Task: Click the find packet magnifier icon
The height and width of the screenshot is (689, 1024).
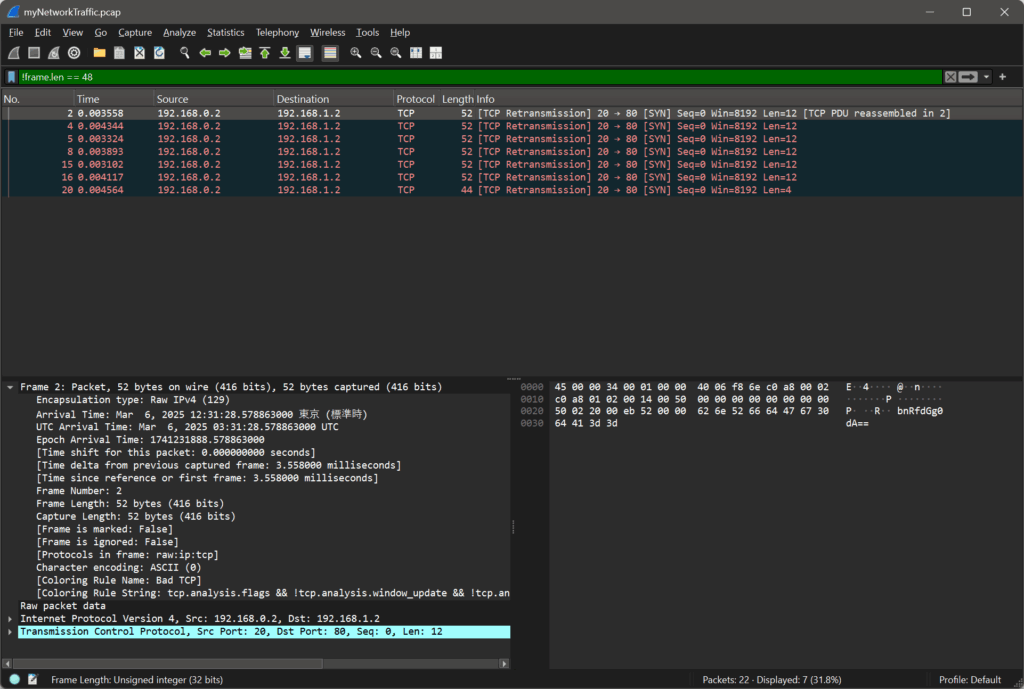Action: pos(184,52)
